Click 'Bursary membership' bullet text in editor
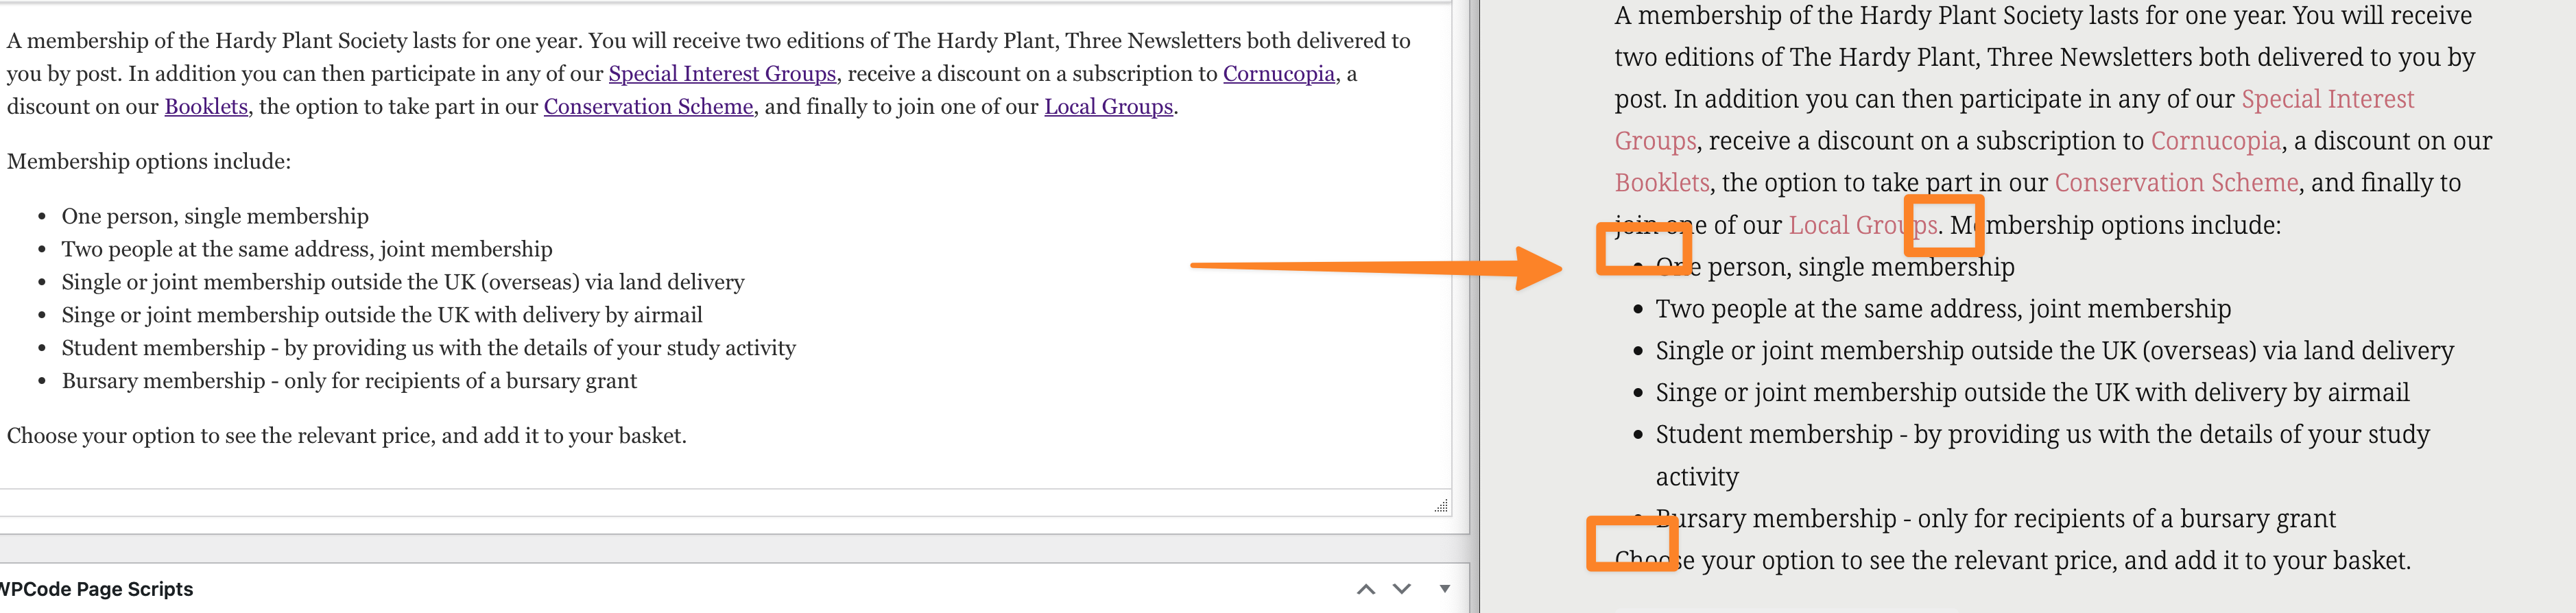This screenshot has width=2576, height=613. 349,381
